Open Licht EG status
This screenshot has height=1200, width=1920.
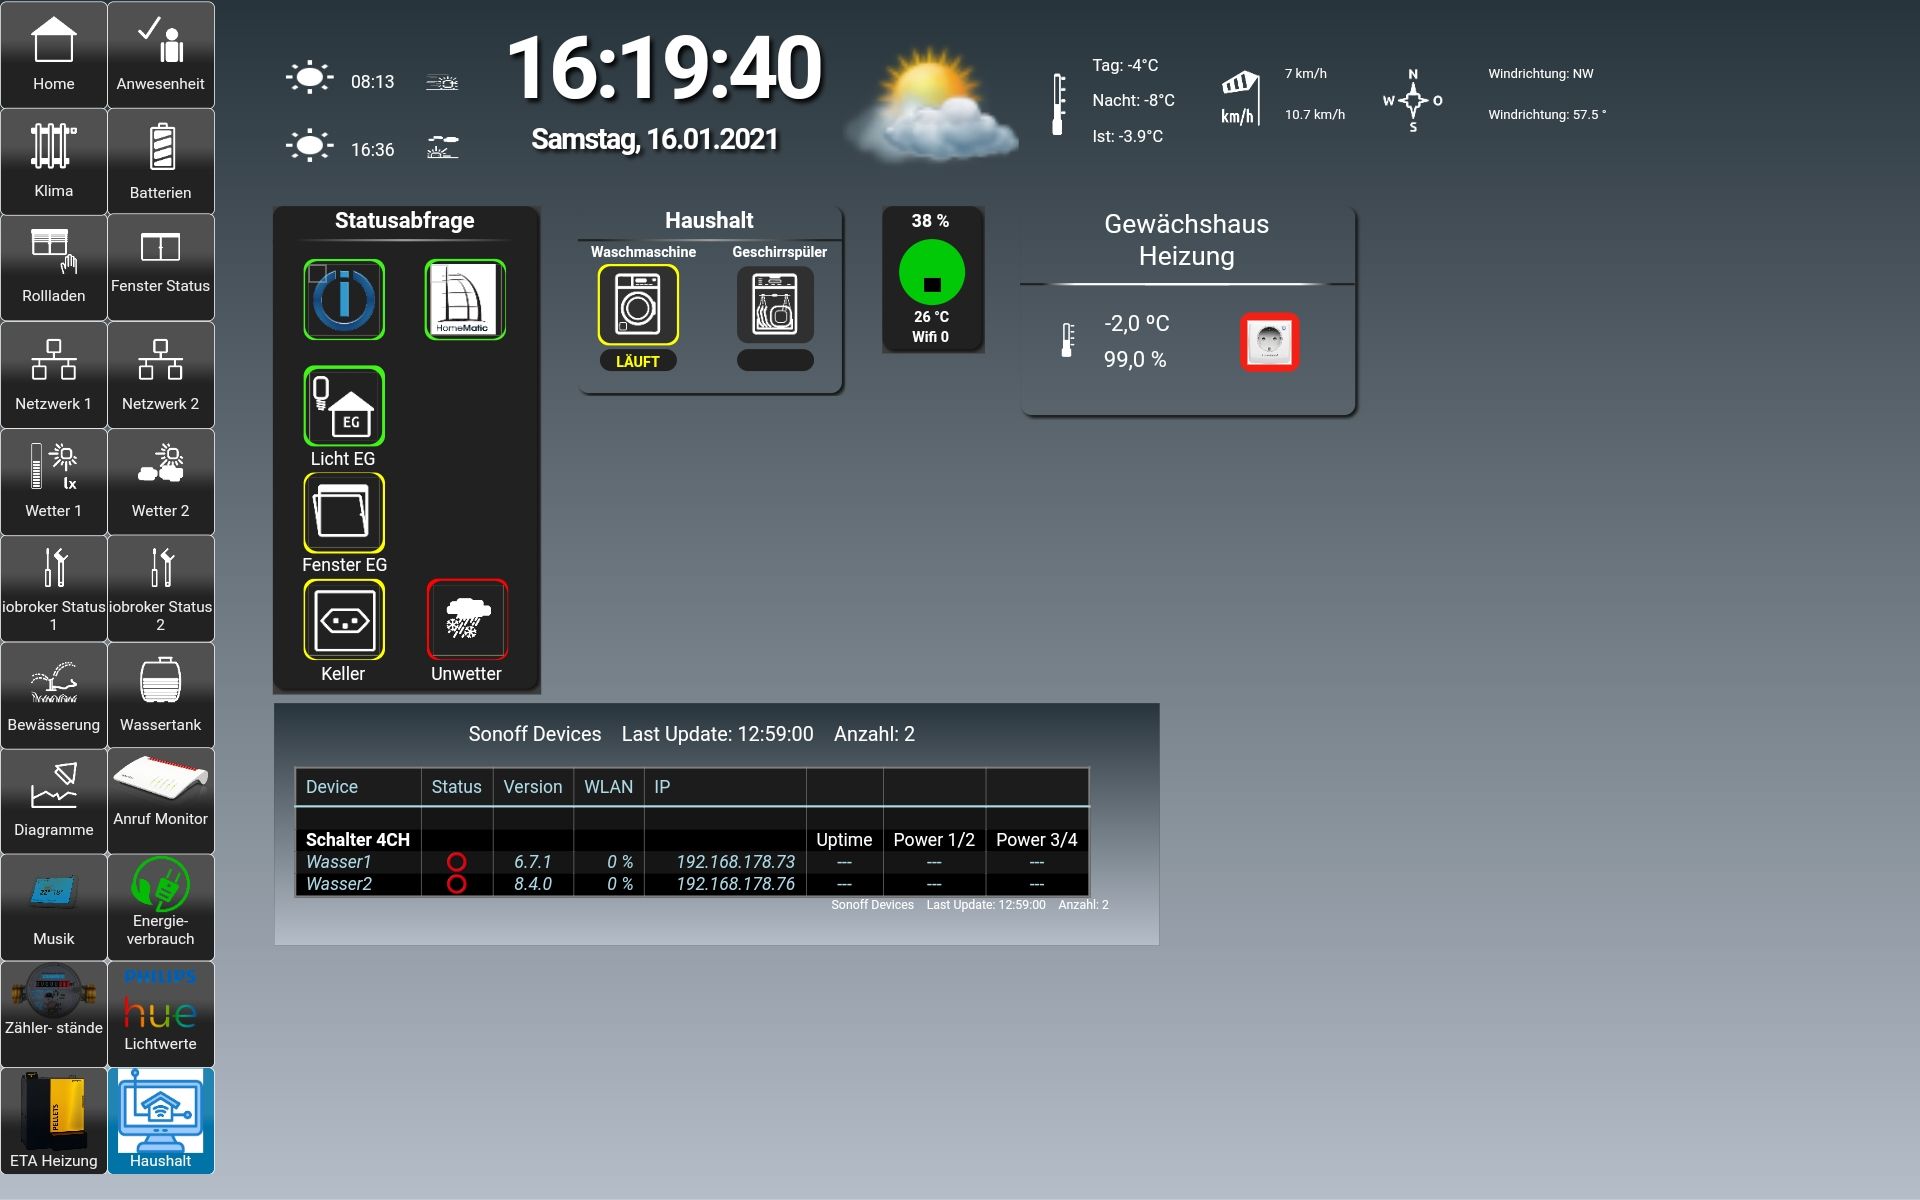[x=344, y=406]
